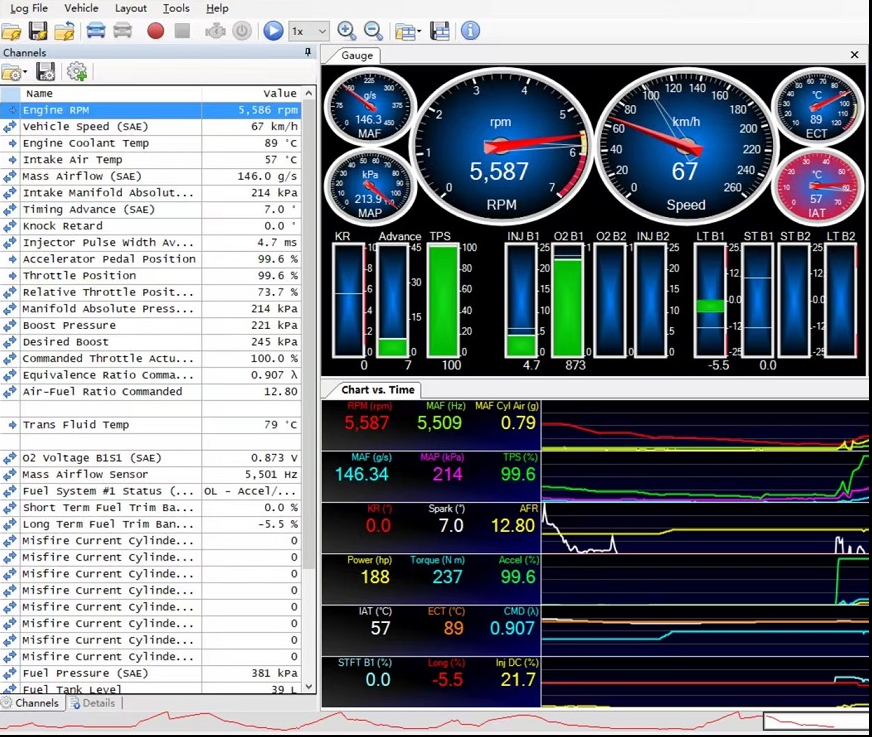The width and height of the screenshot is (872, 737).
Task: Select Air-Fuel Ratio Commanded row
Action: 151,392
